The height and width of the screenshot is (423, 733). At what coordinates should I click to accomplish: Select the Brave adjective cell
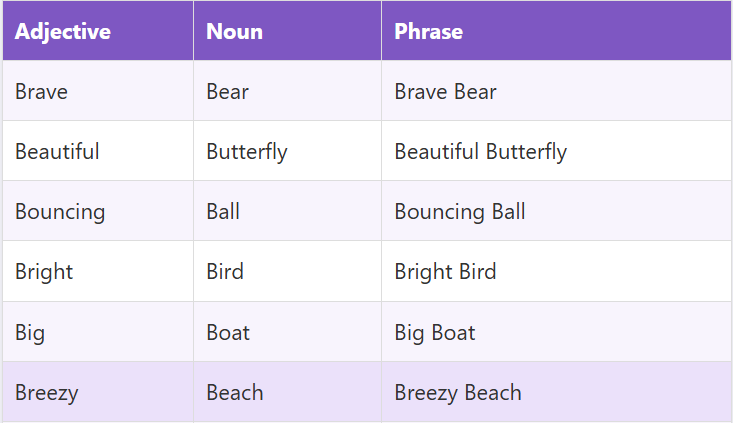click(42, 92)
